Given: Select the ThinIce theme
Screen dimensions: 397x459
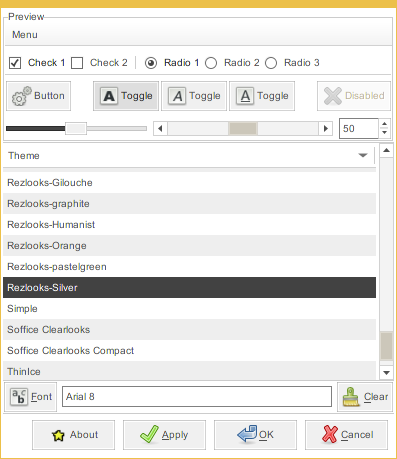Looking at the screenshot, I should tap(189, 371).
